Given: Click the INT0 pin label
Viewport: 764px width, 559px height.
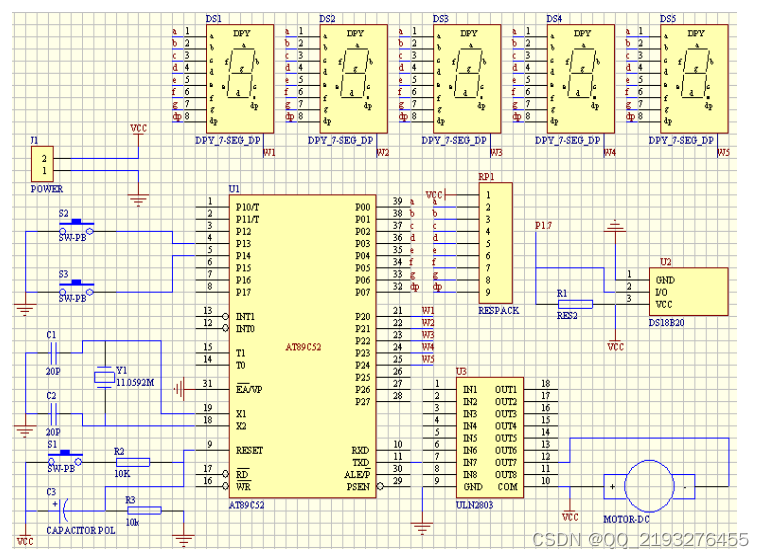Looking at the screenshot, I should click(245, 328).
